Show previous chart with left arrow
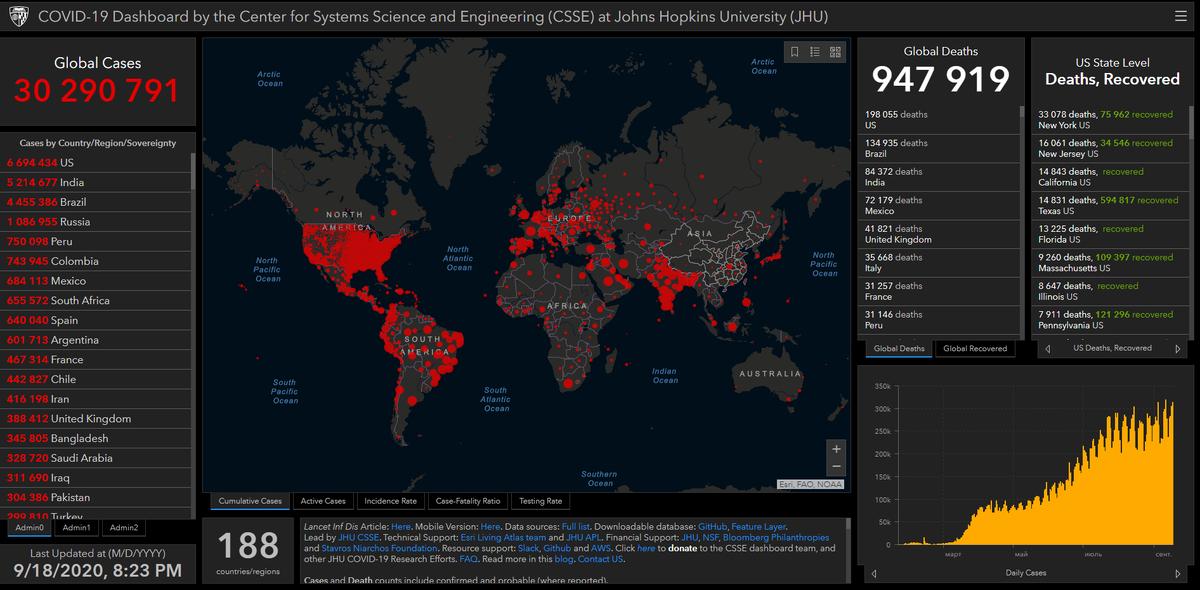 pos(875,573)
